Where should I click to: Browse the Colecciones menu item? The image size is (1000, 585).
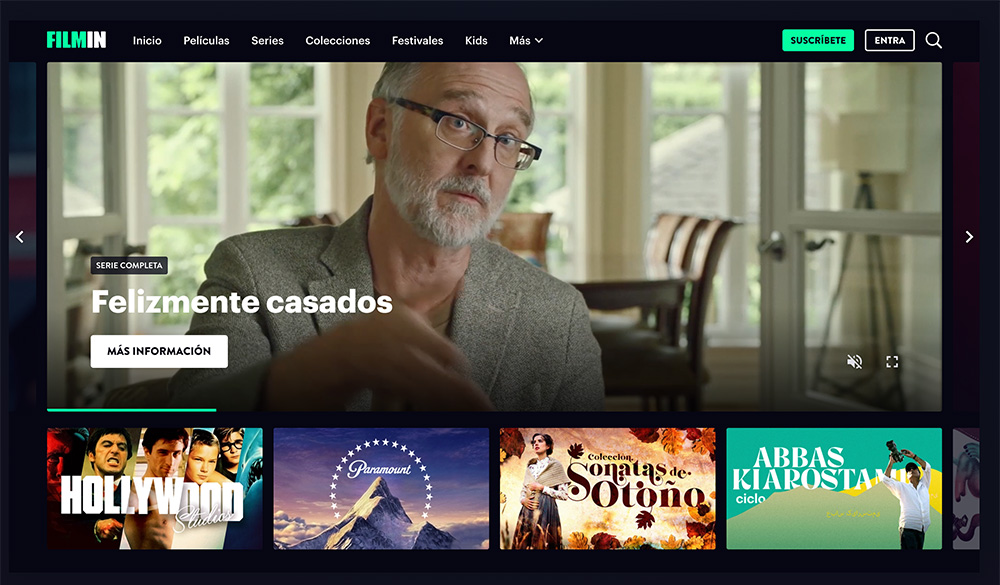pos(337,40)
